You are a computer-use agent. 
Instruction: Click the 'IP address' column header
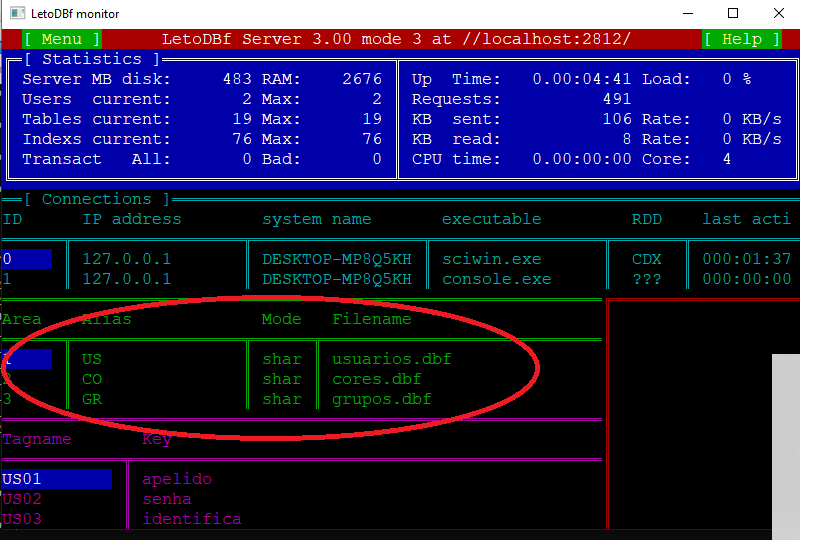click(x=132, y=219)
